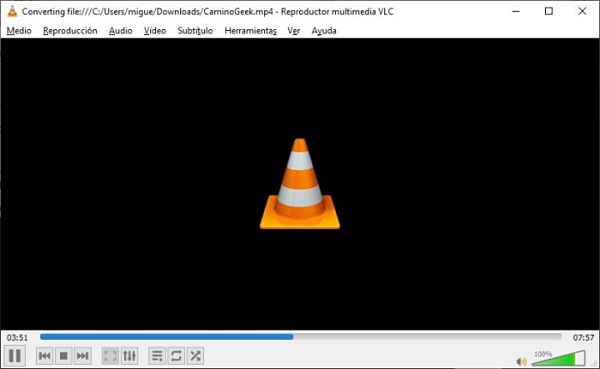Viewport: 600px width, 369px height.
Task: Click the large VLC cone in video area
Action: coord(300,184)
